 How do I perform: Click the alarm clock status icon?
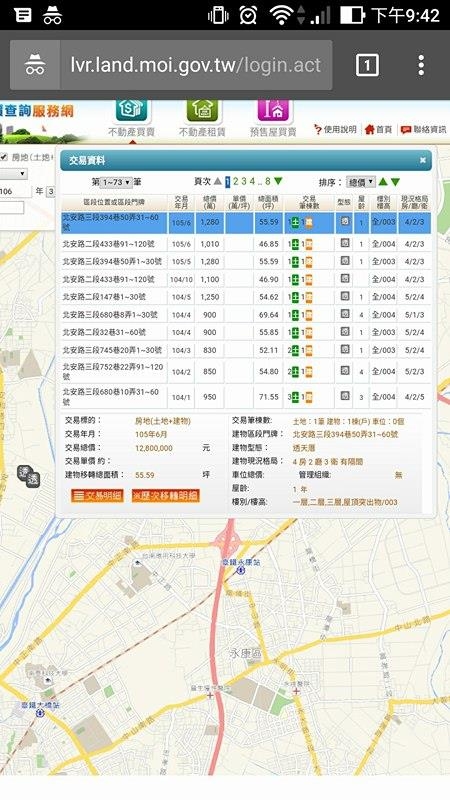pyautogui.click(x=248, y=15)
